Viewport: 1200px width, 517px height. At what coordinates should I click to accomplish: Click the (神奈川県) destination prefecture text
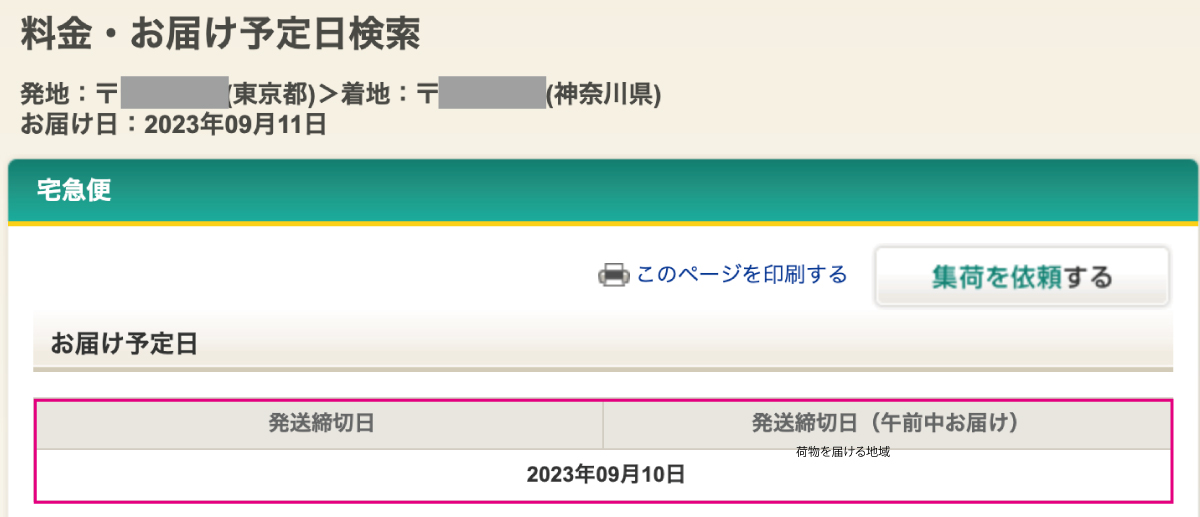click(x=603, y=95)
